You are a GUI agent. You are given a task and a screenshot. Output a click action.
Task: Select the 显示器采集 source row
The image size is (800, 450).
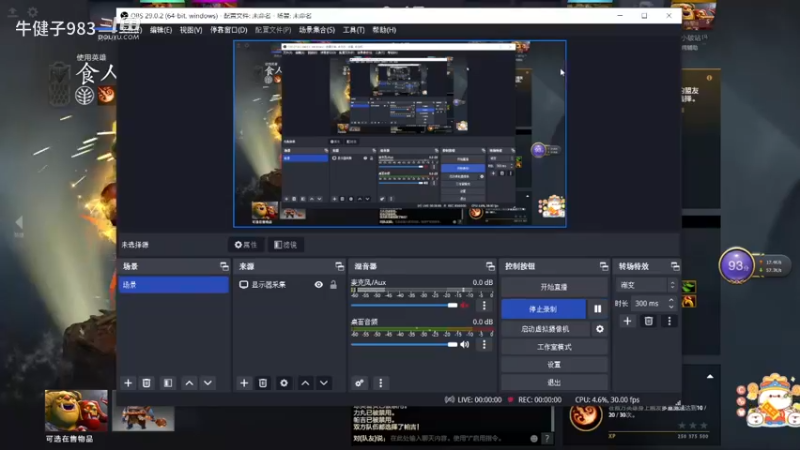click(289, 285)
